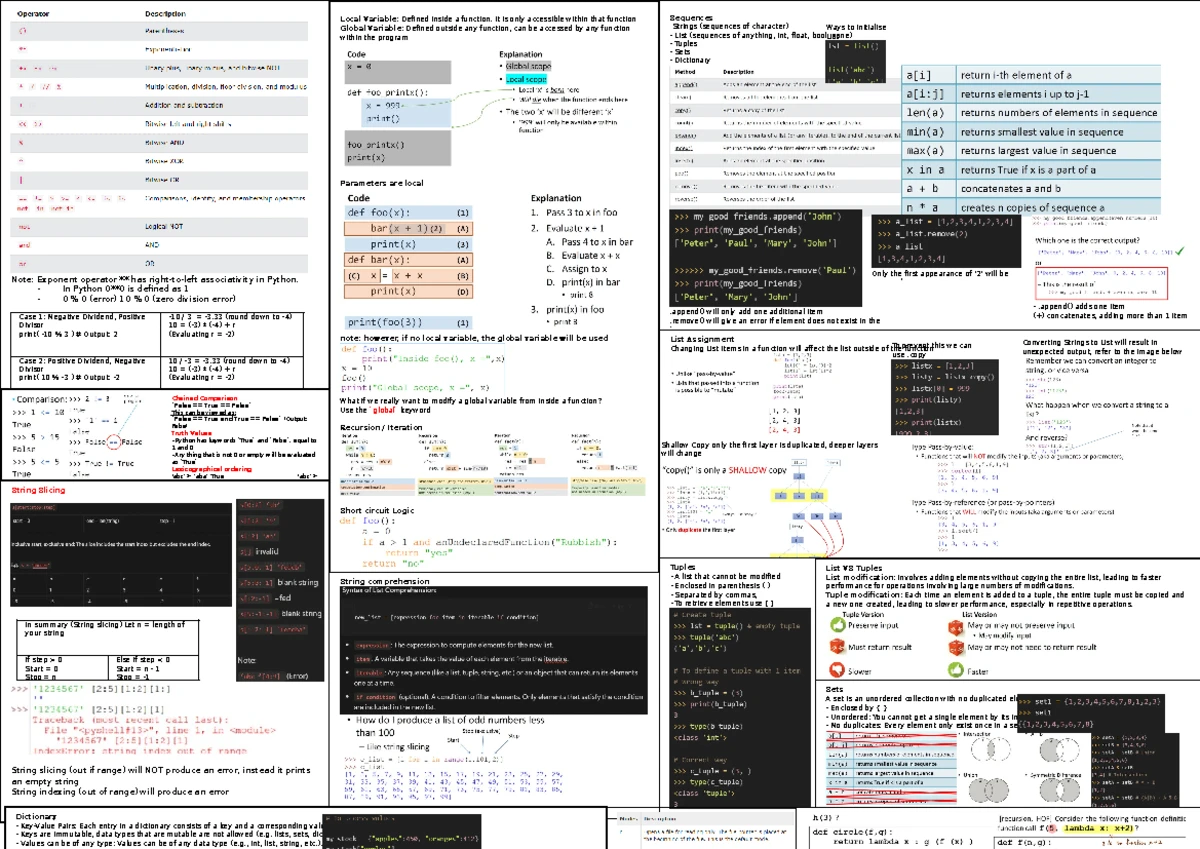
Task: Click the 'Operator' column header
Action: coord(35,14)
